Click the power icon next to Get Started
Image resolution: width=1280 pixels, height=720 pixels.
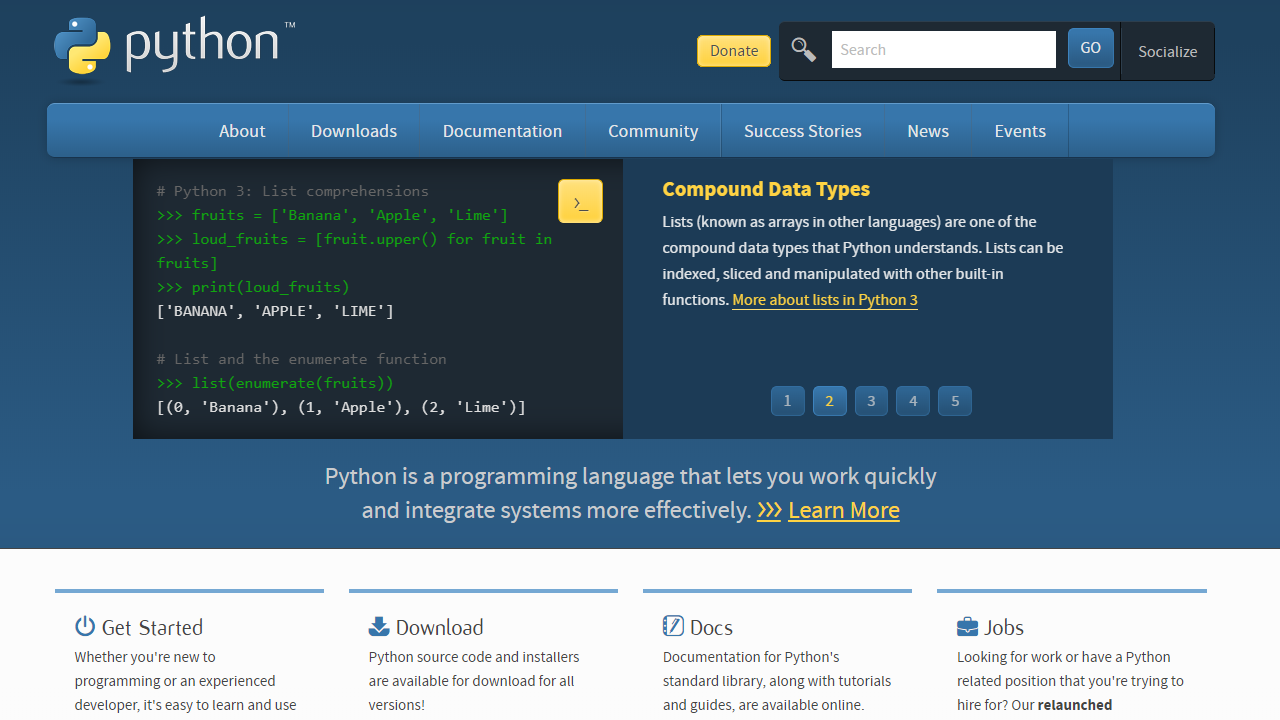pyautogui.click(x=85, y=626)
